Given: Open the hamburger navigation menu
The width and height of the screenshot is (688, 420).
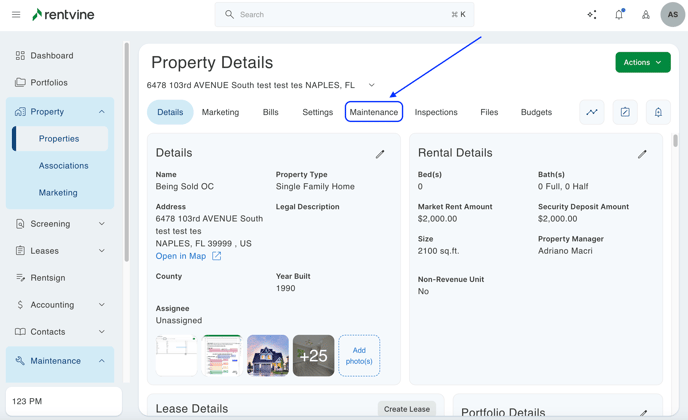Looking at the screenshot, I should [16, 15].
